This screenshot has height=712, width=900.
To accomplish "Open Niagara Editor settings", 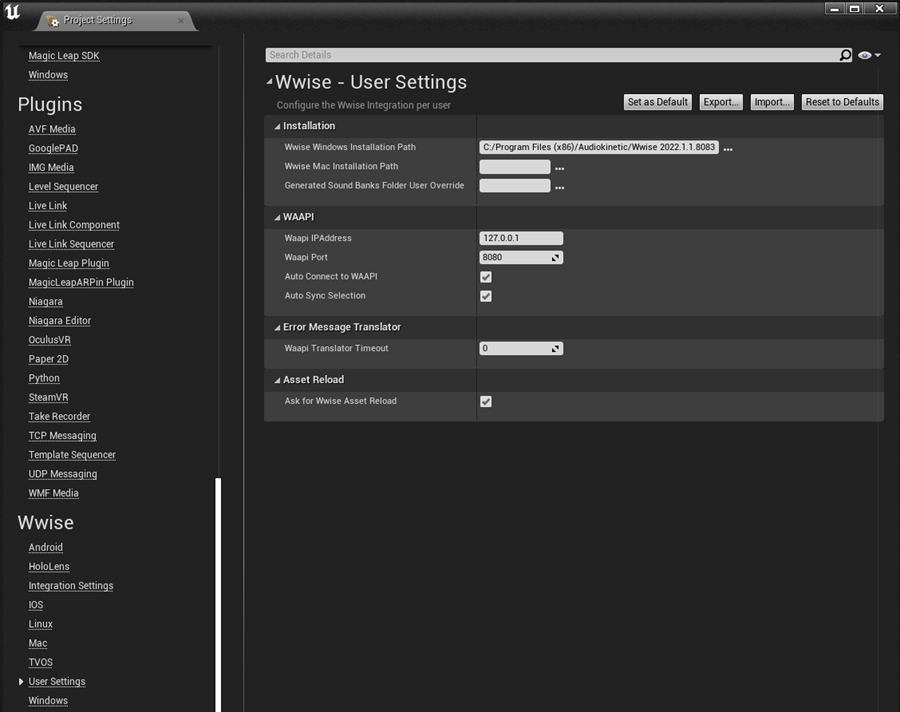I will (60, 320).
